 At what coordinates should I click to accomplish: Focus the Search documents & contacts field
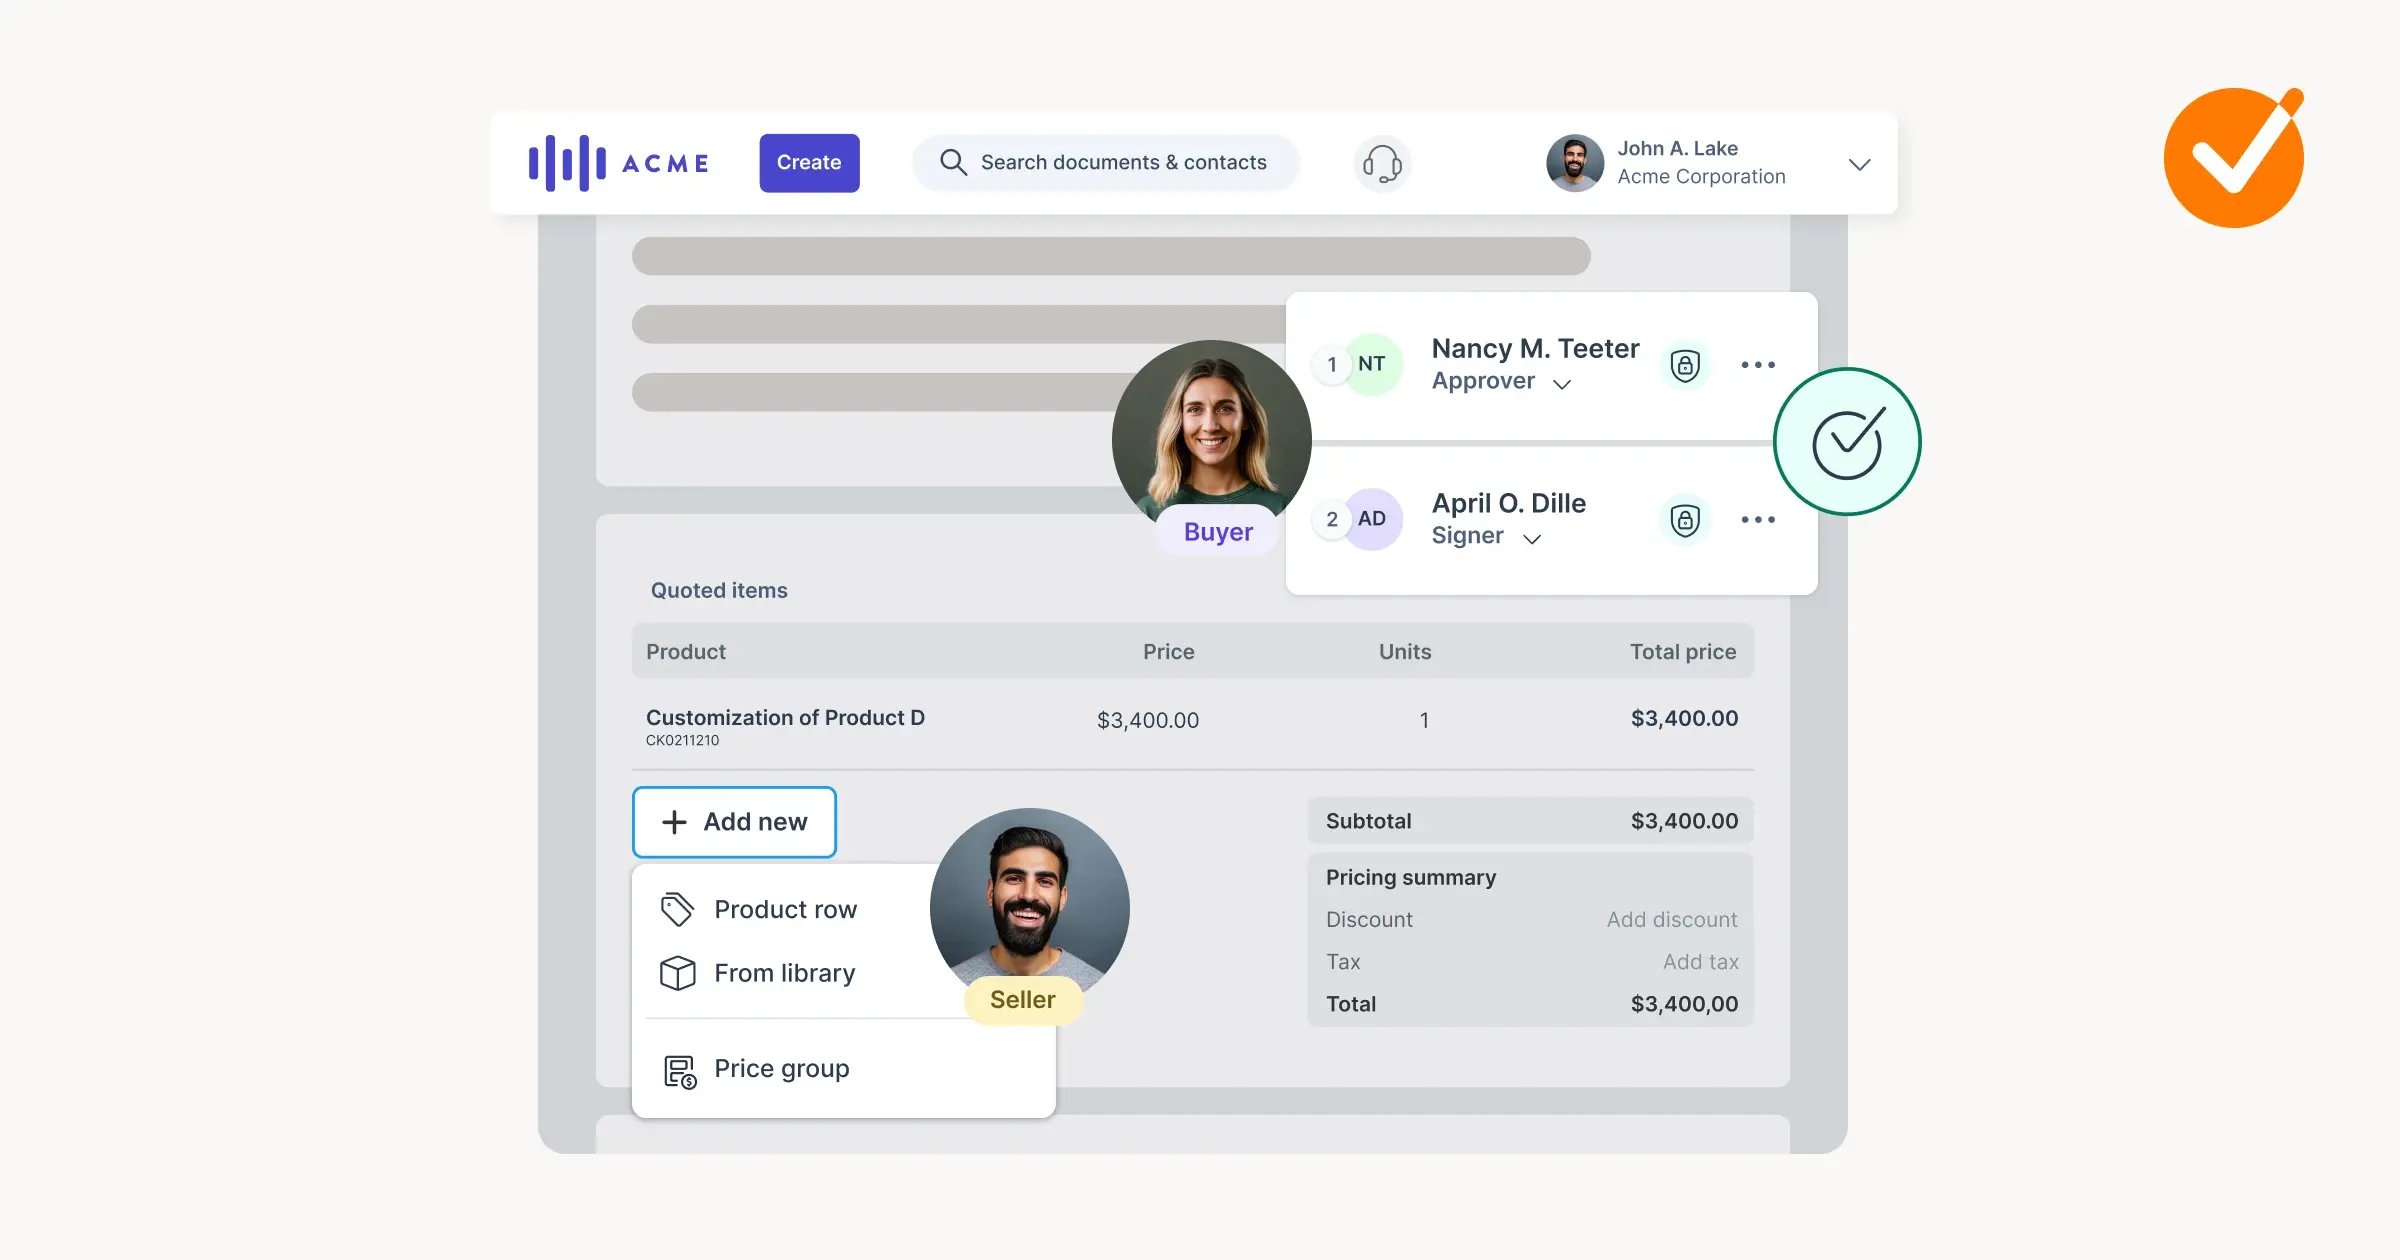(x=1105, y=163)
